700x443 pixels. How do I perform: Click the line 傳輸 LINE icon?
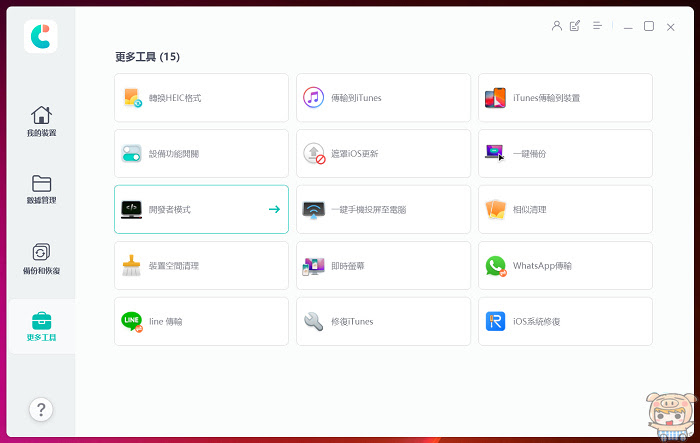point(132,322)
